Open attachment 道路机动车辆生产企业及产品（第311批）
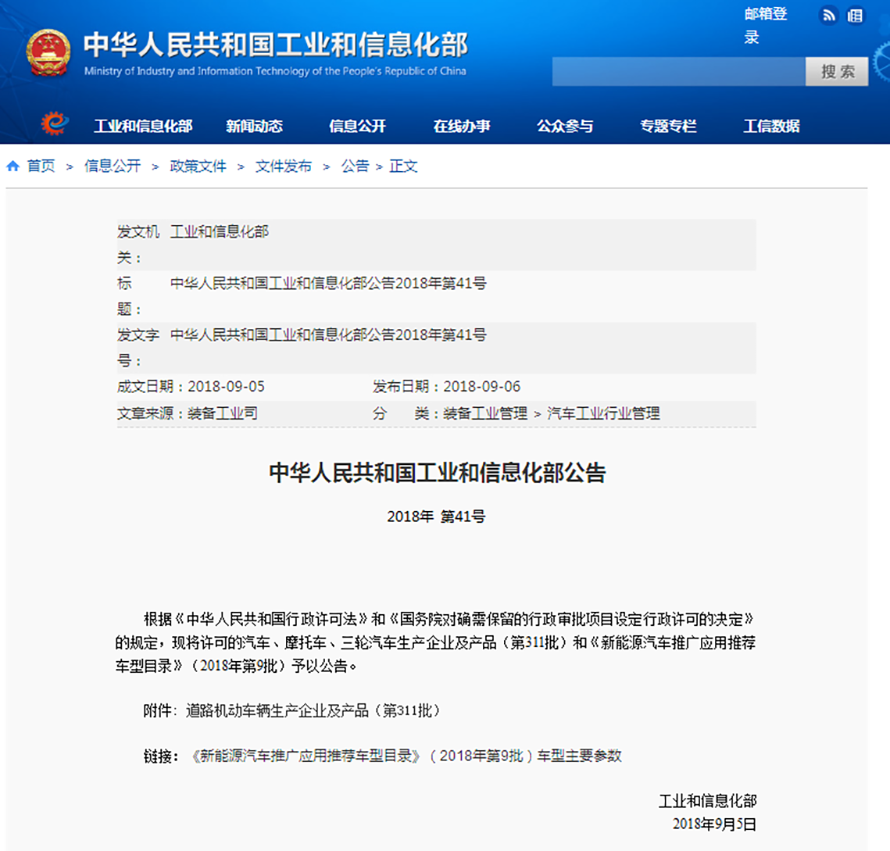Screen dimensions: 890x851 tap(312, 710)
